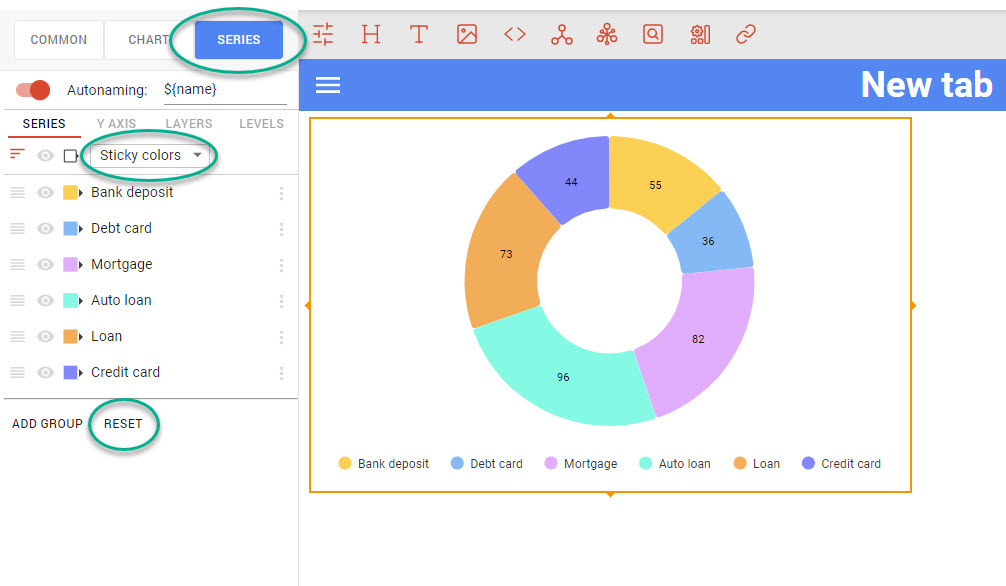The image size is (1006, 586).
Task: Switch to the COMMON tab
Action: pyautogui.click(x=59, y=40)
